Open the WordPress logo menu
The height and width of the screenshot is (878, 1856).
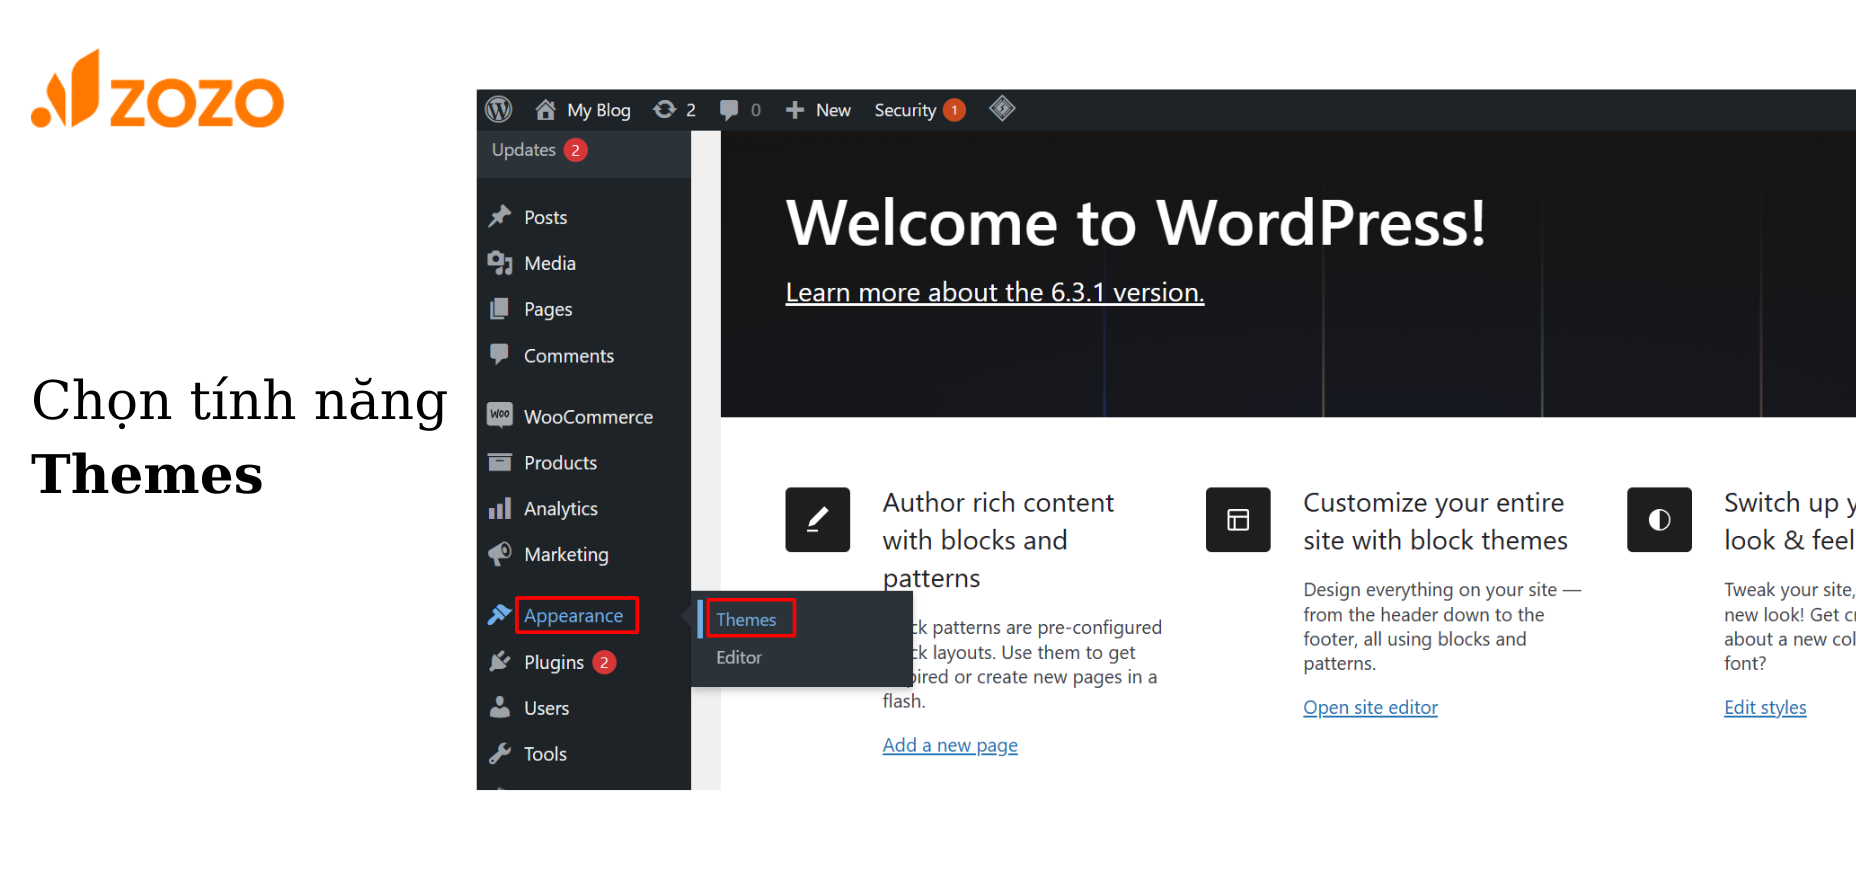pyautogui.click(x=498, y=109)
